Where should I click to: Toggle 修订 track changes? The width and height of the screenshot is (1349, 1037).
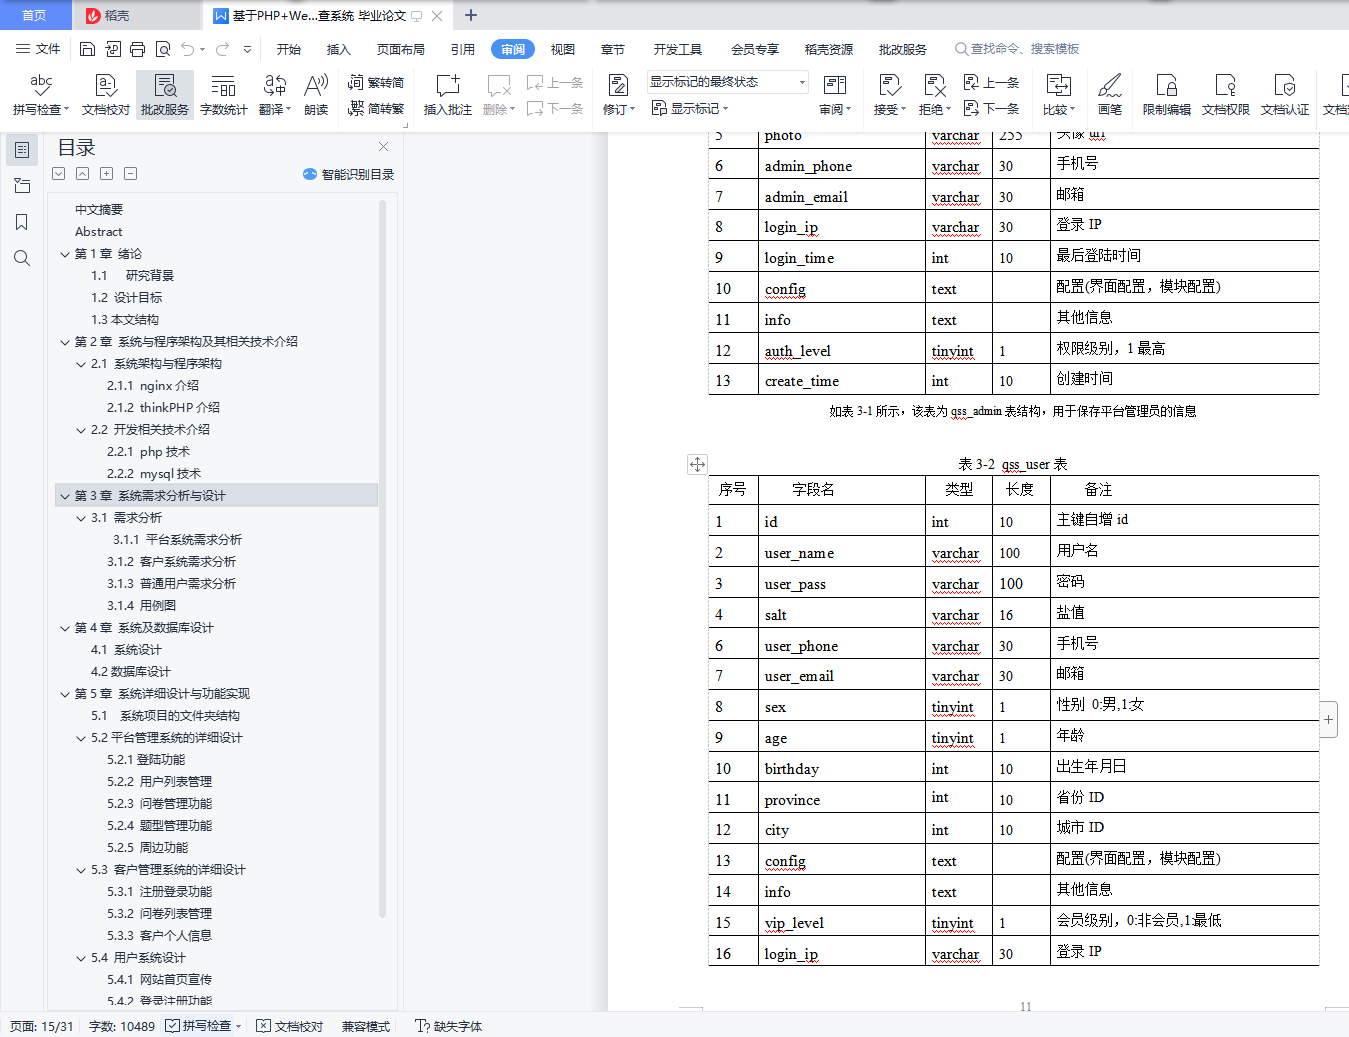[619, 95]
